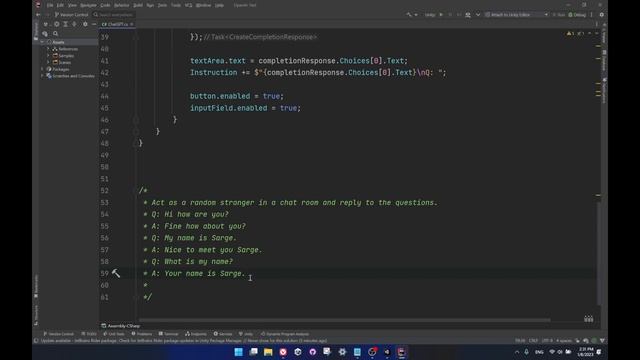
Task: Click the Unity play button
Action: click(441, 15)
